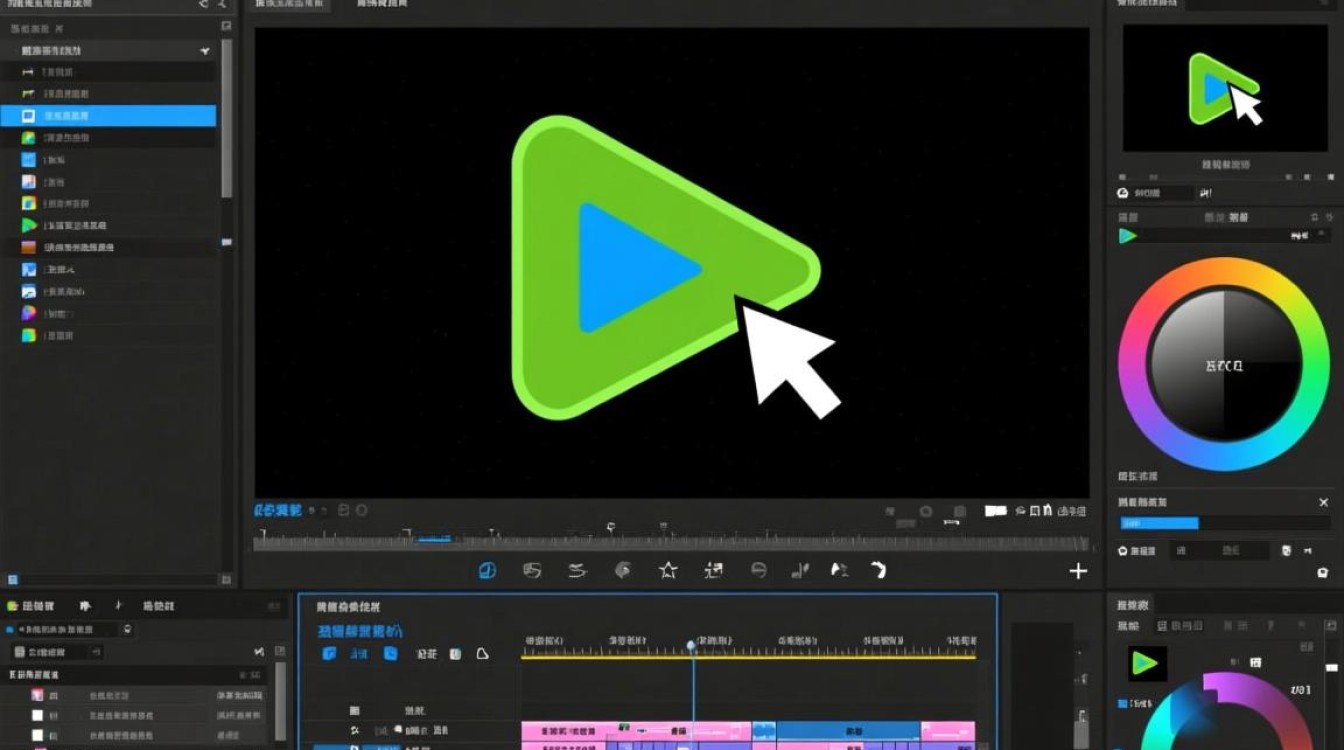Click the bell-shaped icon in timeline header
The width and height of the screenshot is (1344, 750).
click(x=482, y=654)
